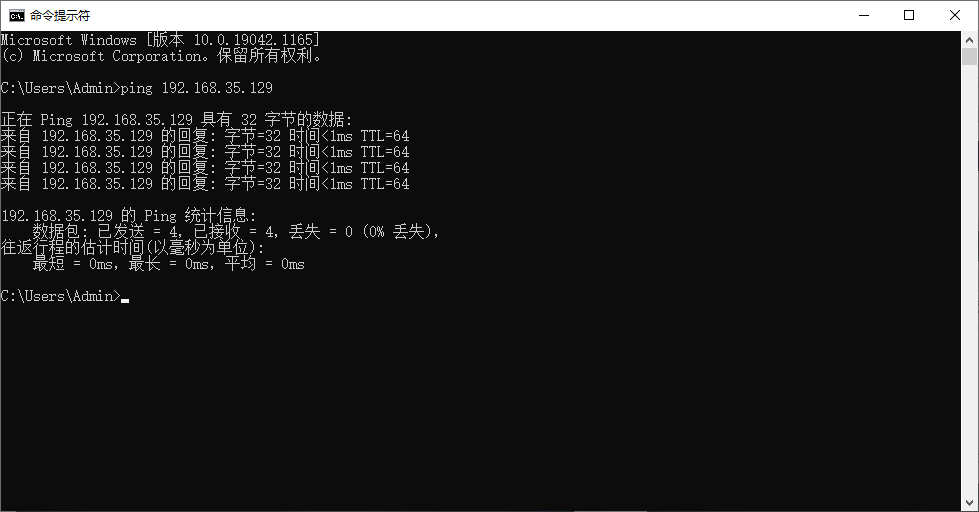
Task: Click the scrollbar up arrow
Action: (x=969, y=39)
